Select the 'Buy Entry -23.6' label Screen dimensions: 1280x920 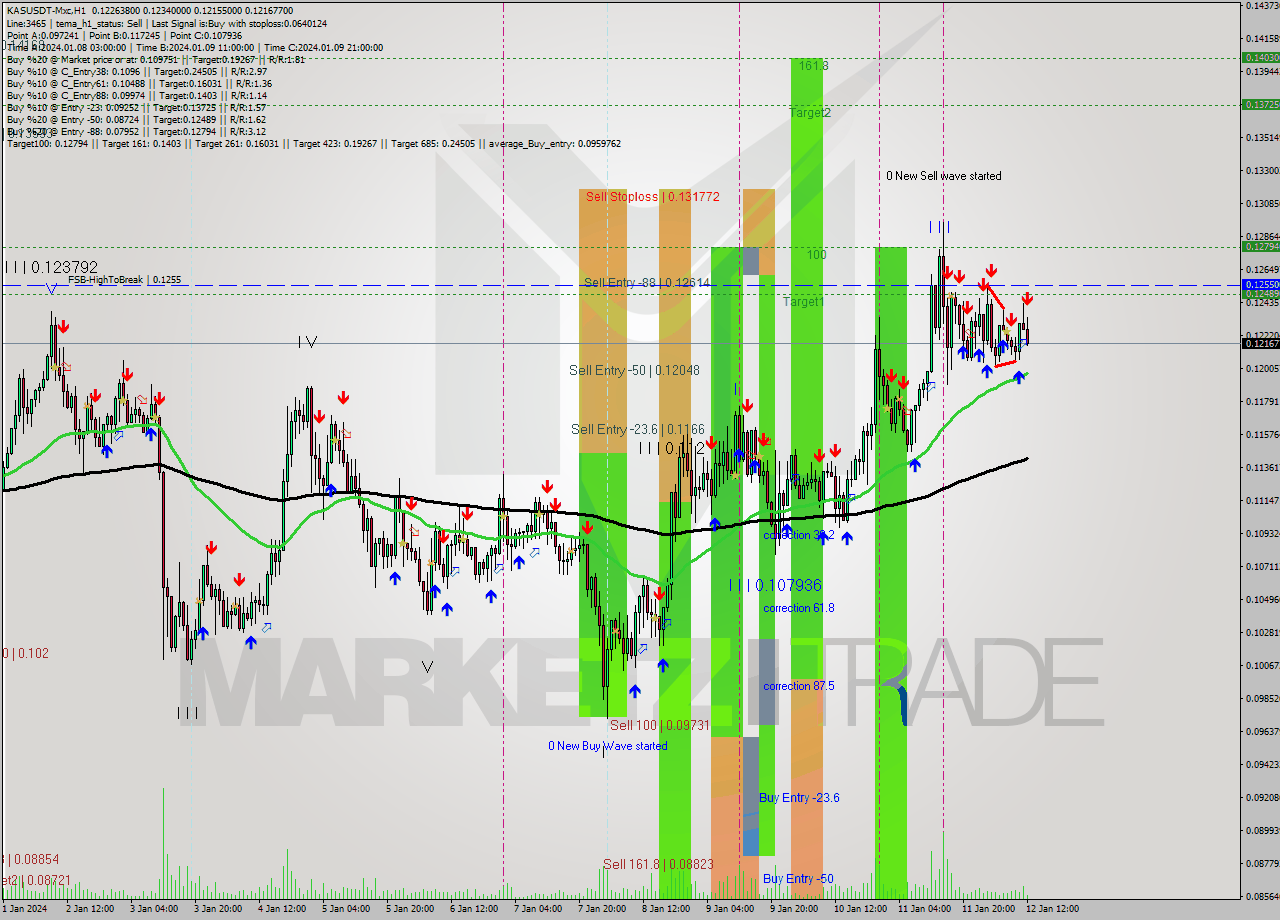tap(799, 798)
